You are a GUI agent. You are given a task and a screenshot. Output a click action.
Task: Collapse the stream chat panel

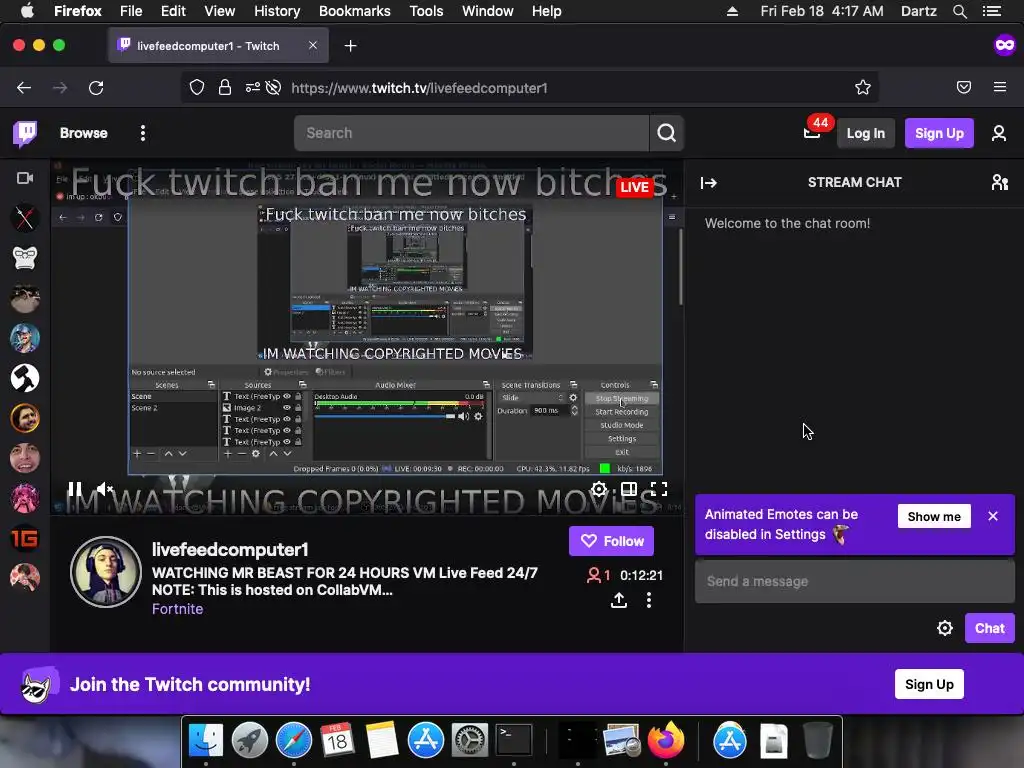point(709,183)
